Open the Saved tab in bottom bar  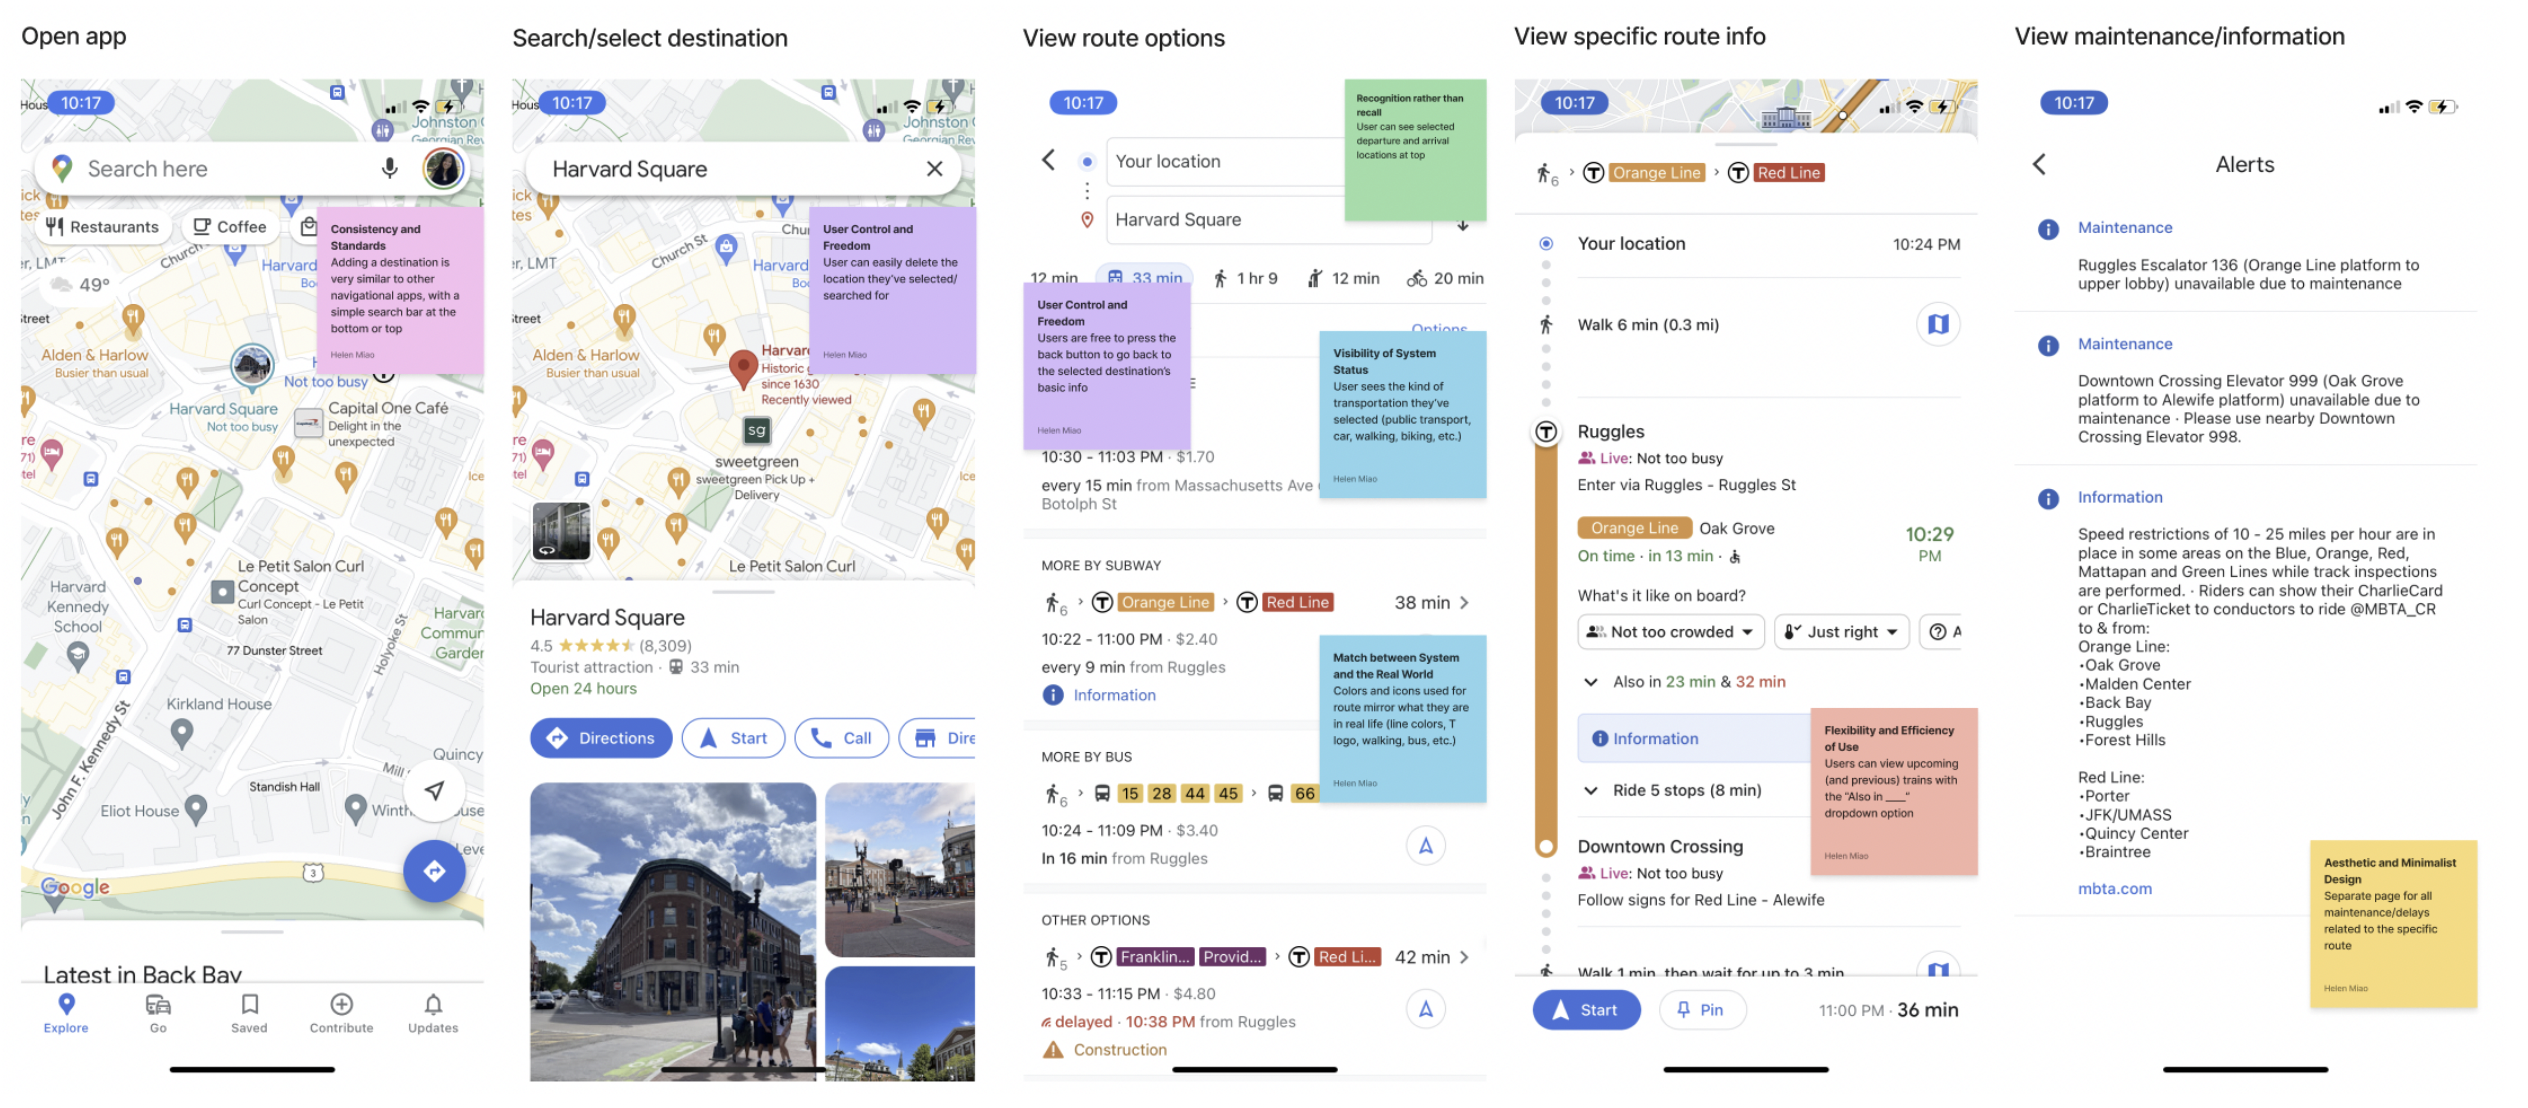click(249, 1012)
